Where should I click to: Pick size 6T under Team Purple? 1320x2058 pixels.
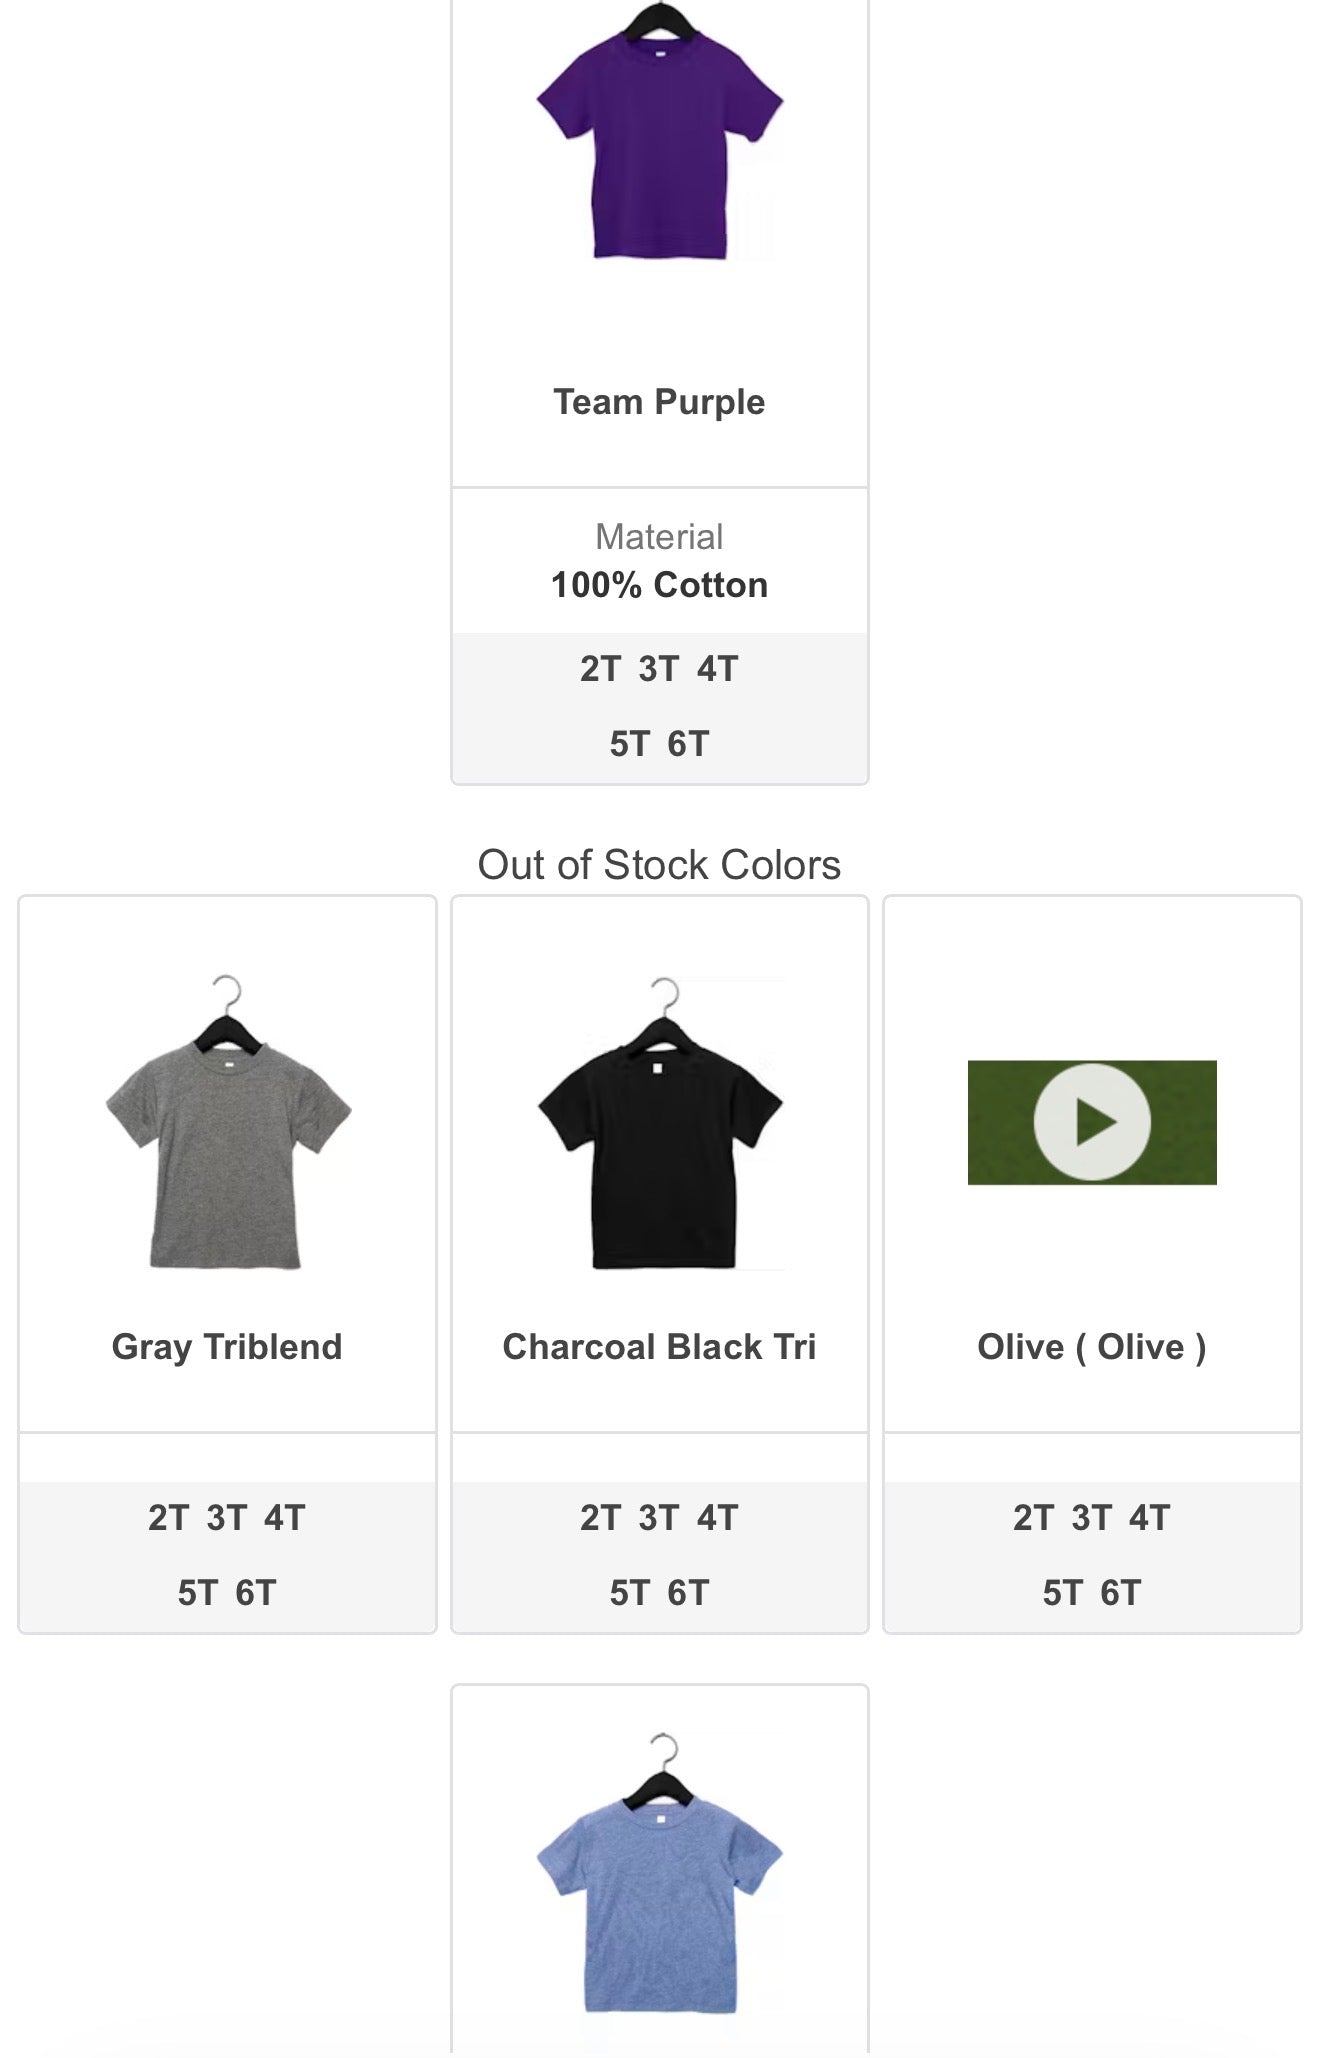pos(688,744)
